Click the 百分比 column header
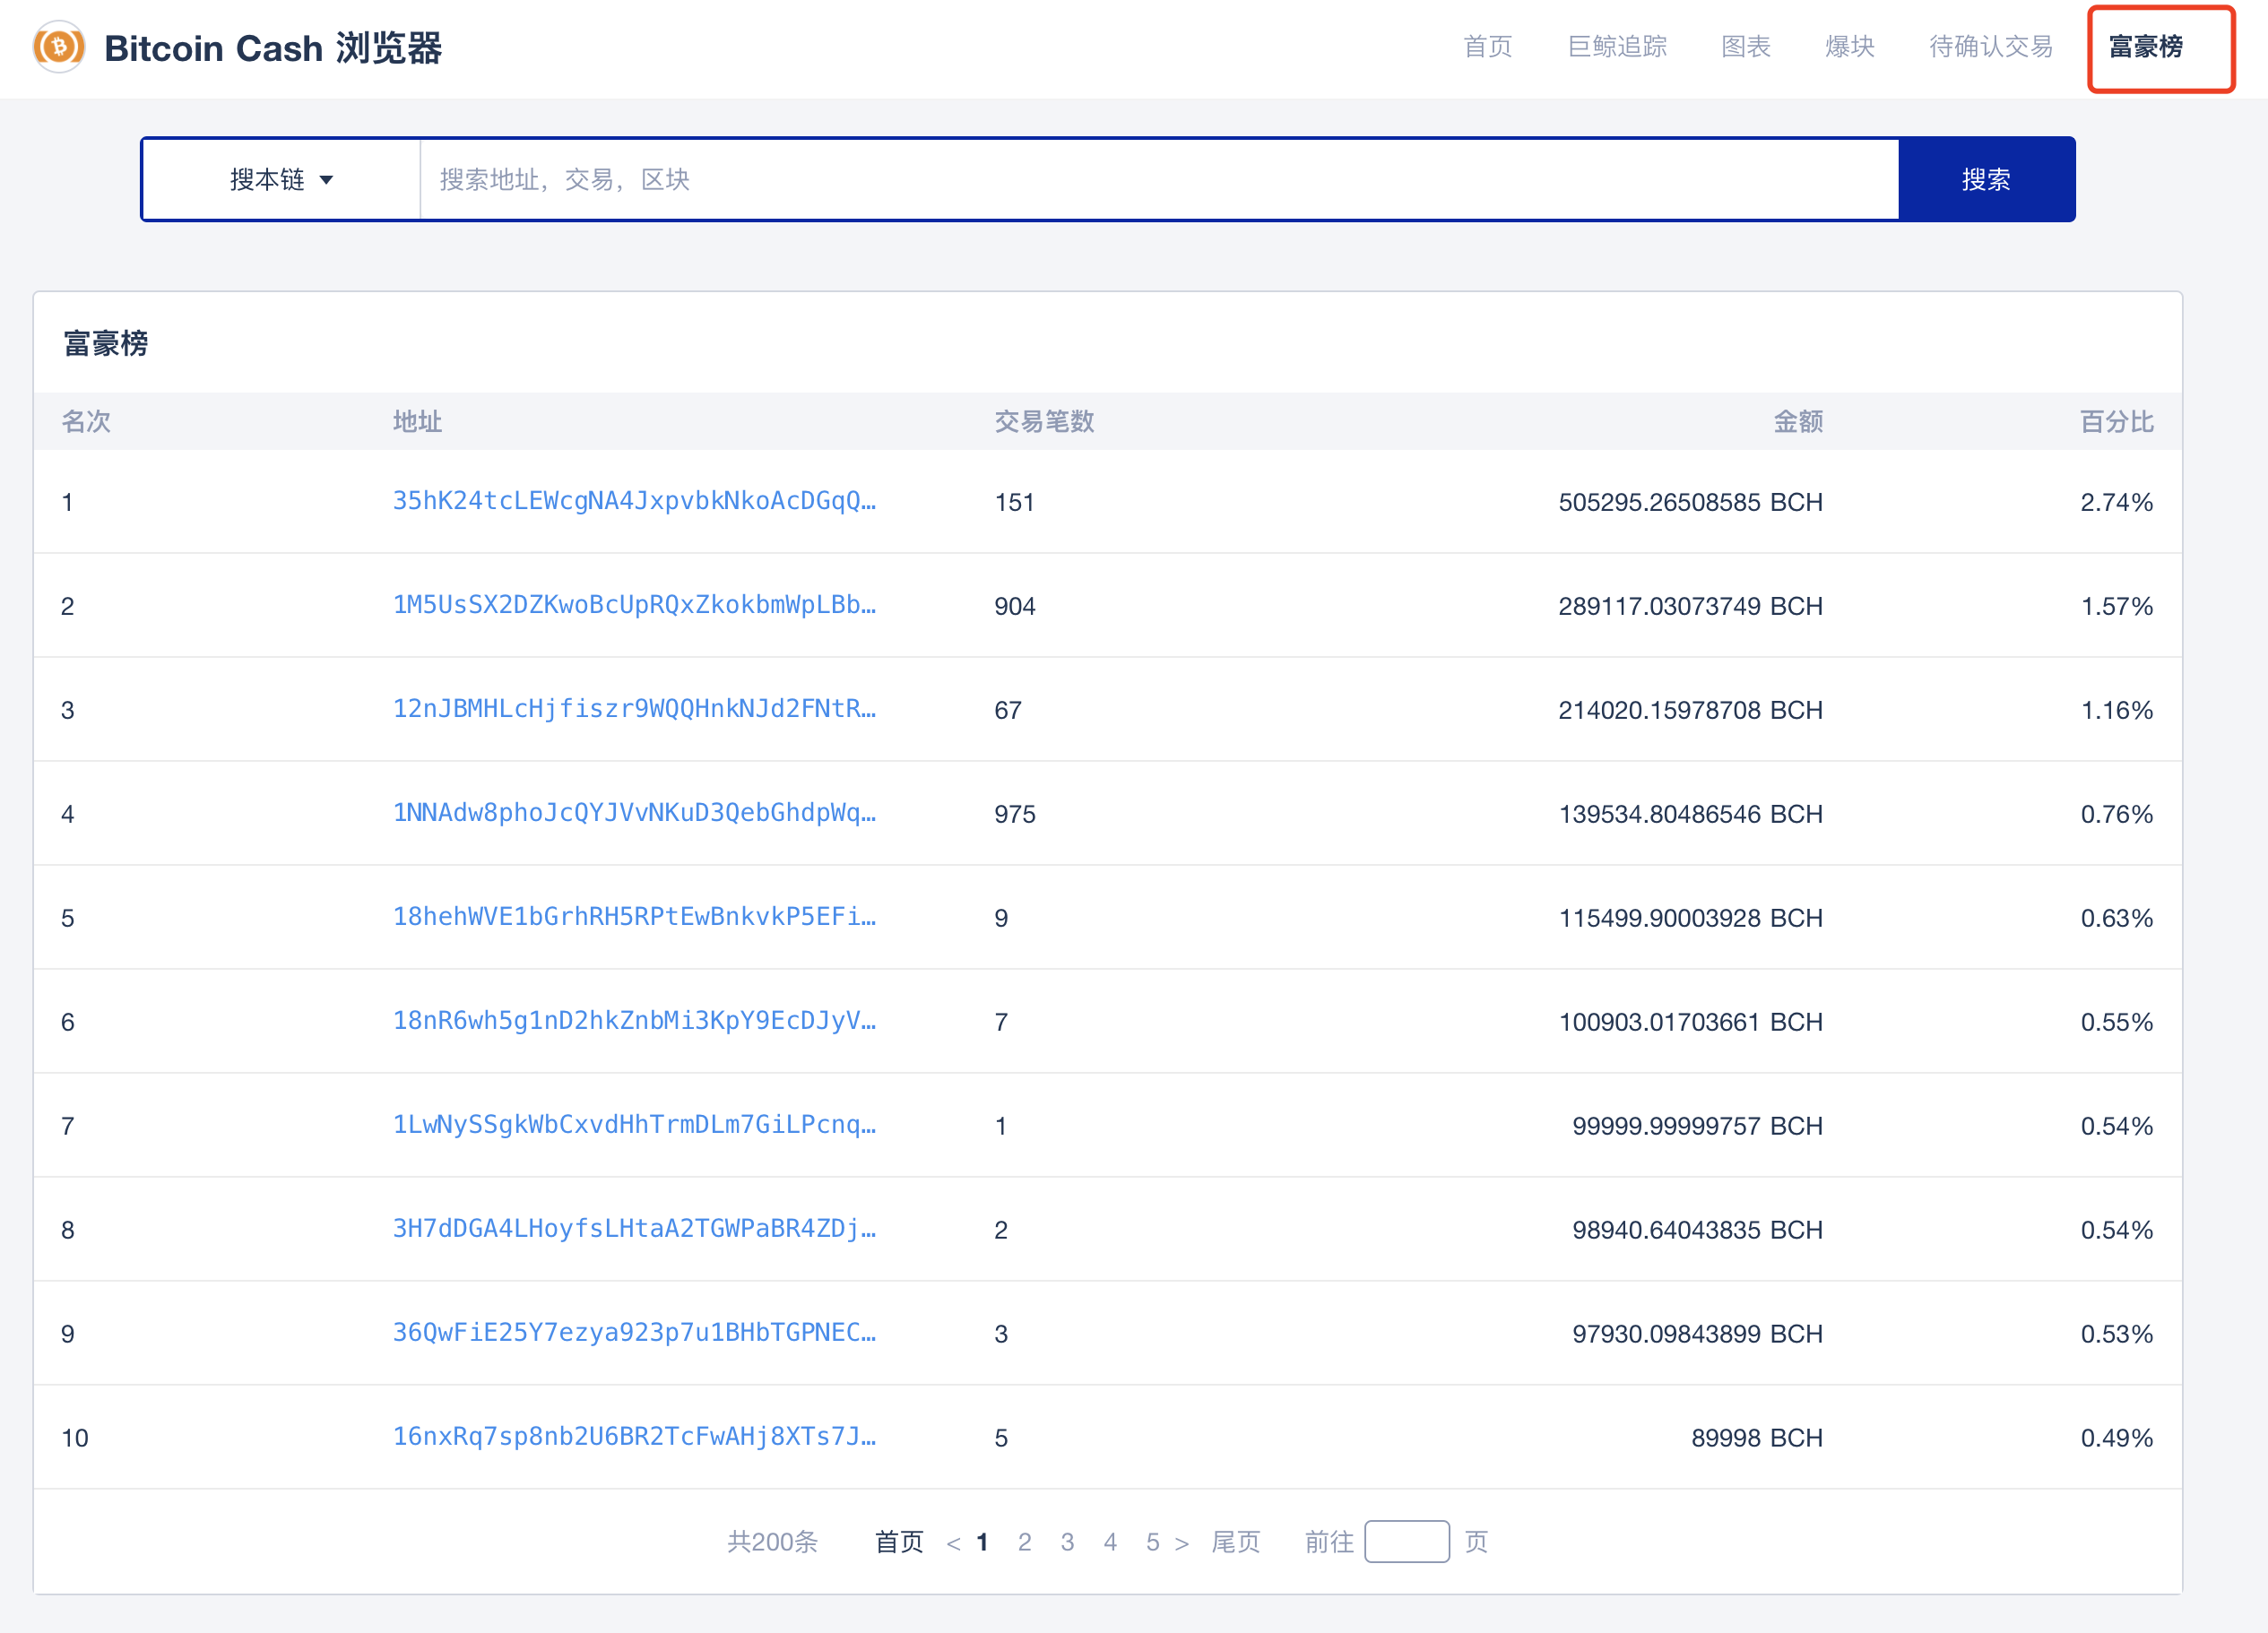This screenshot has height=1633, width=2268. point(2117,421)
